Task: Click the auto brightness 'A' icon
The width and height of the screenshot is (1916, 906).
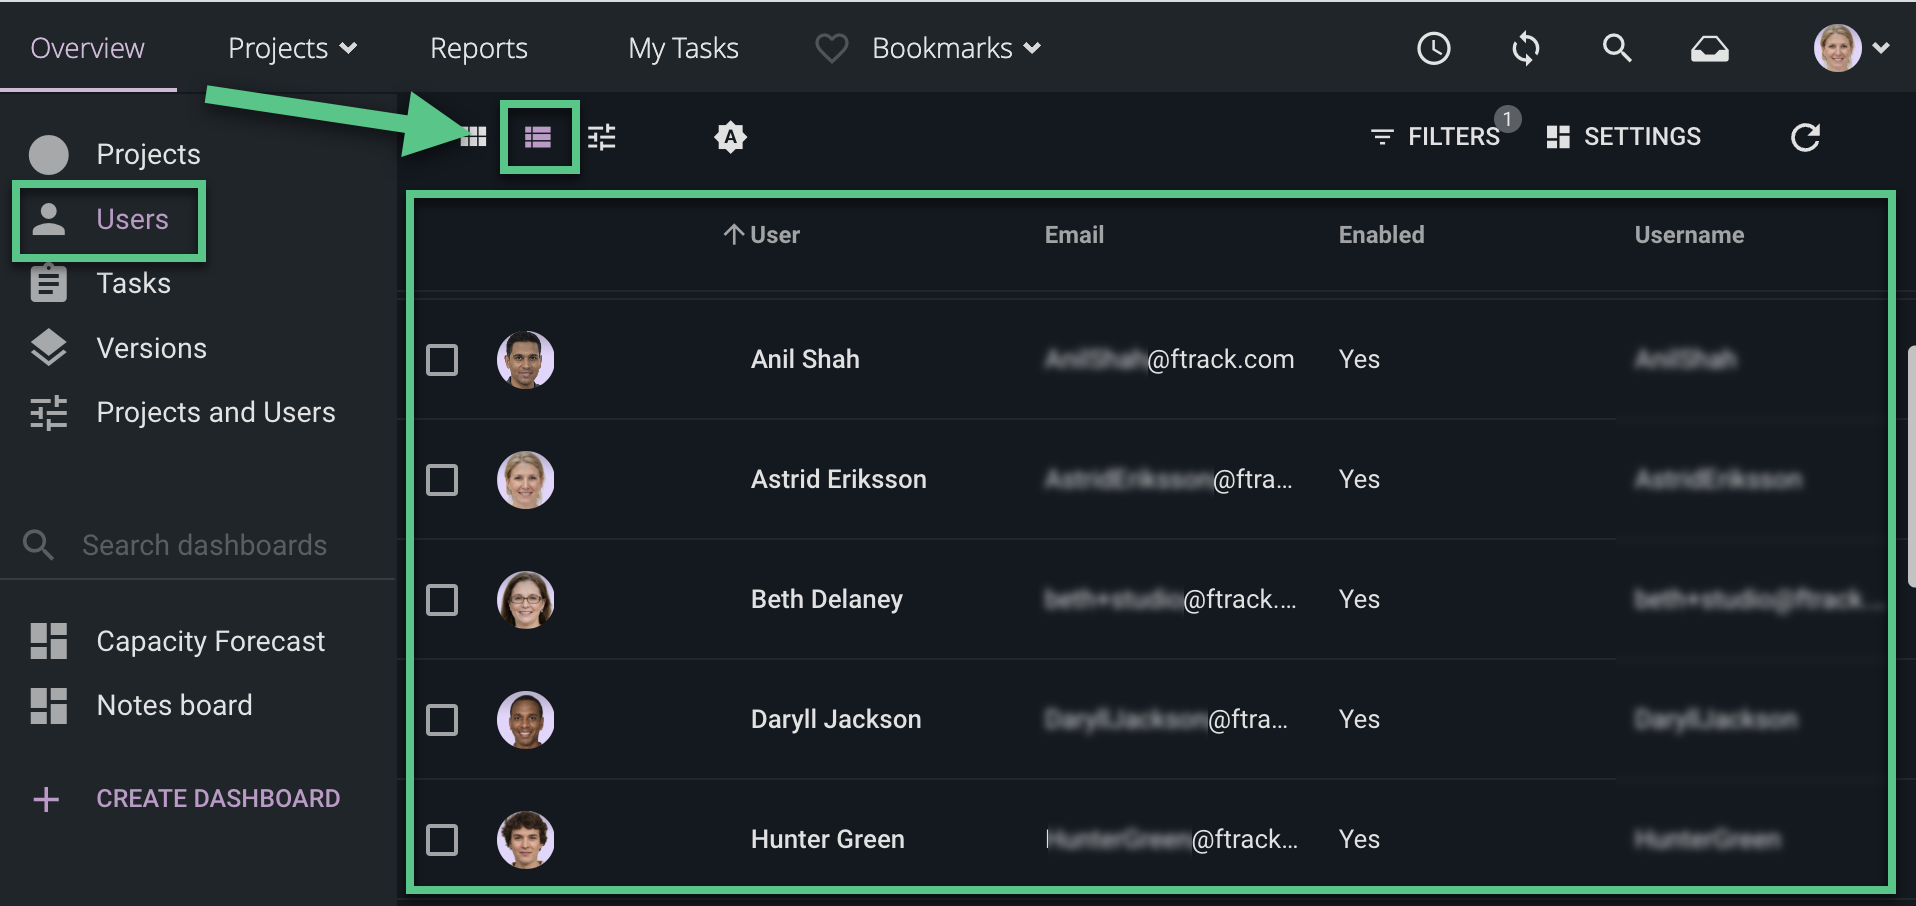Action: 731,137
